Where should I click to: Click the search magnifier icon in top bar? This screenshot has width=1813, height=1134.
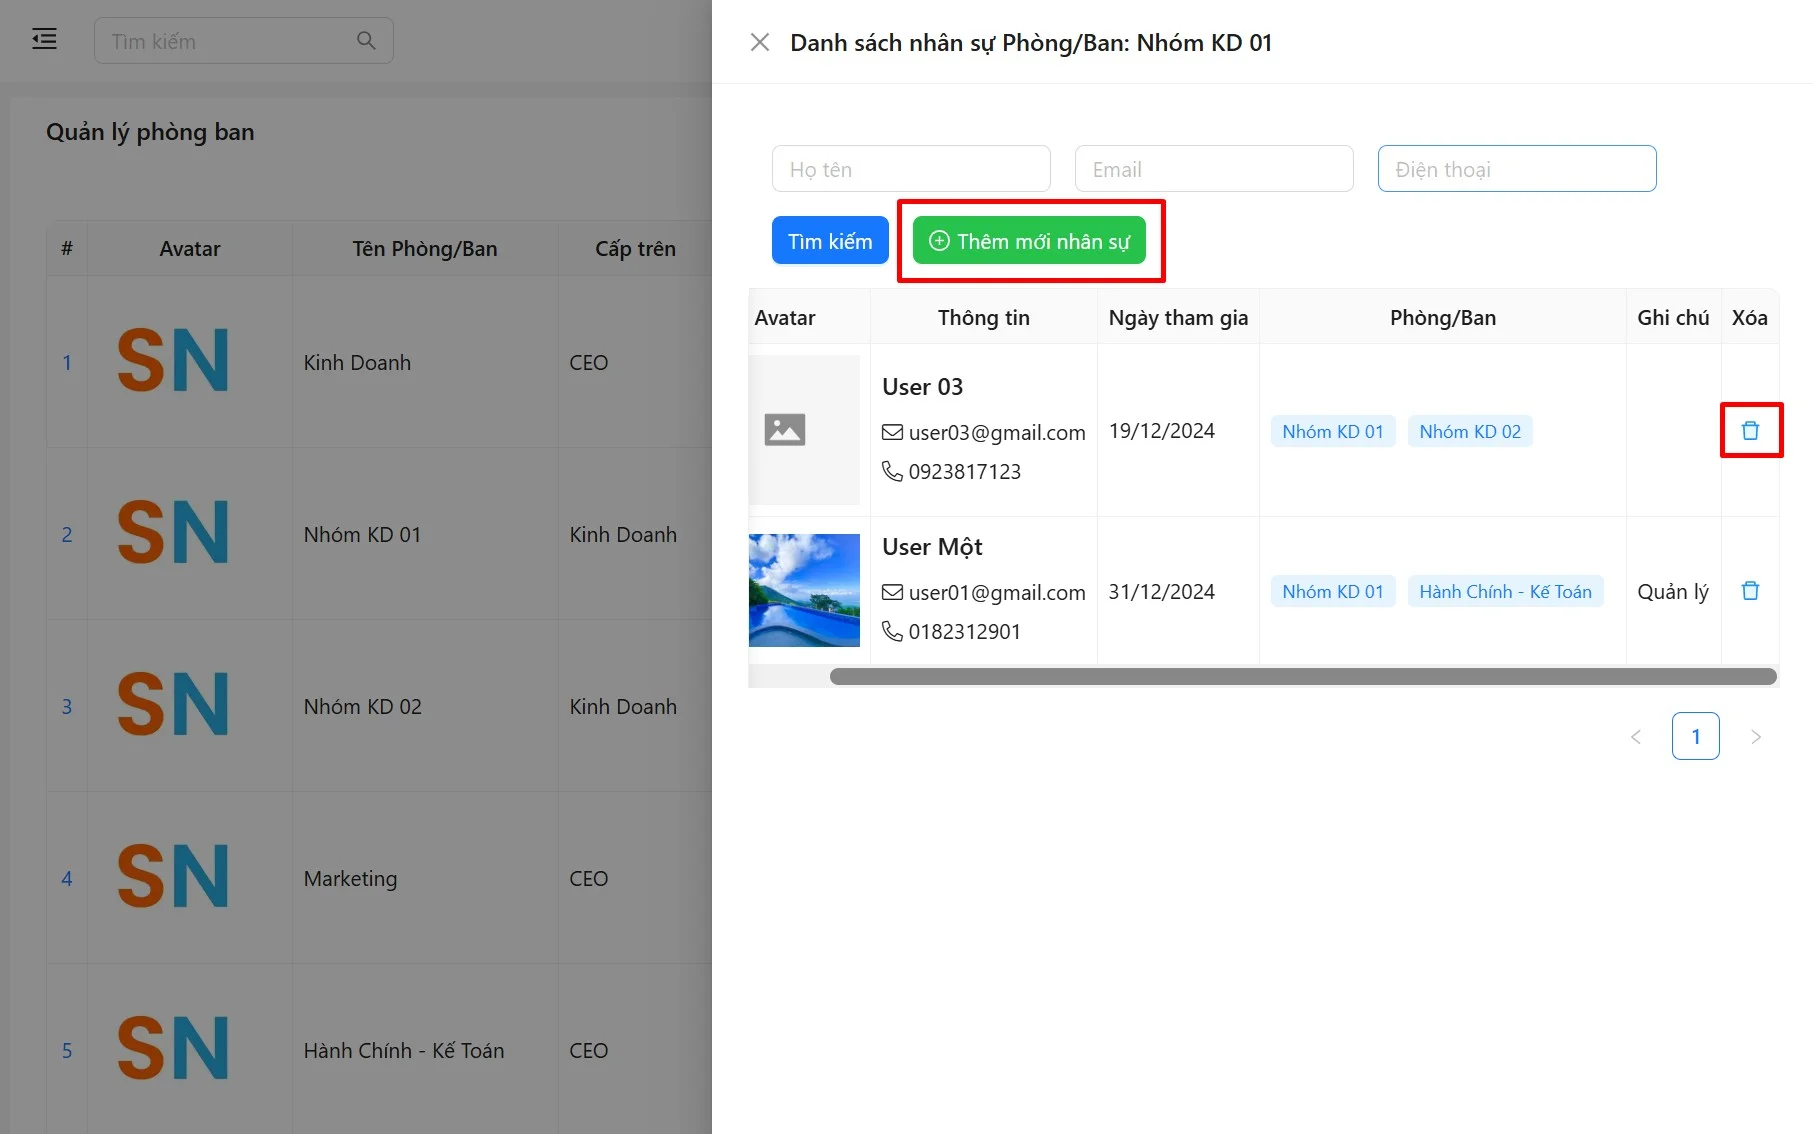pos(366,40)
